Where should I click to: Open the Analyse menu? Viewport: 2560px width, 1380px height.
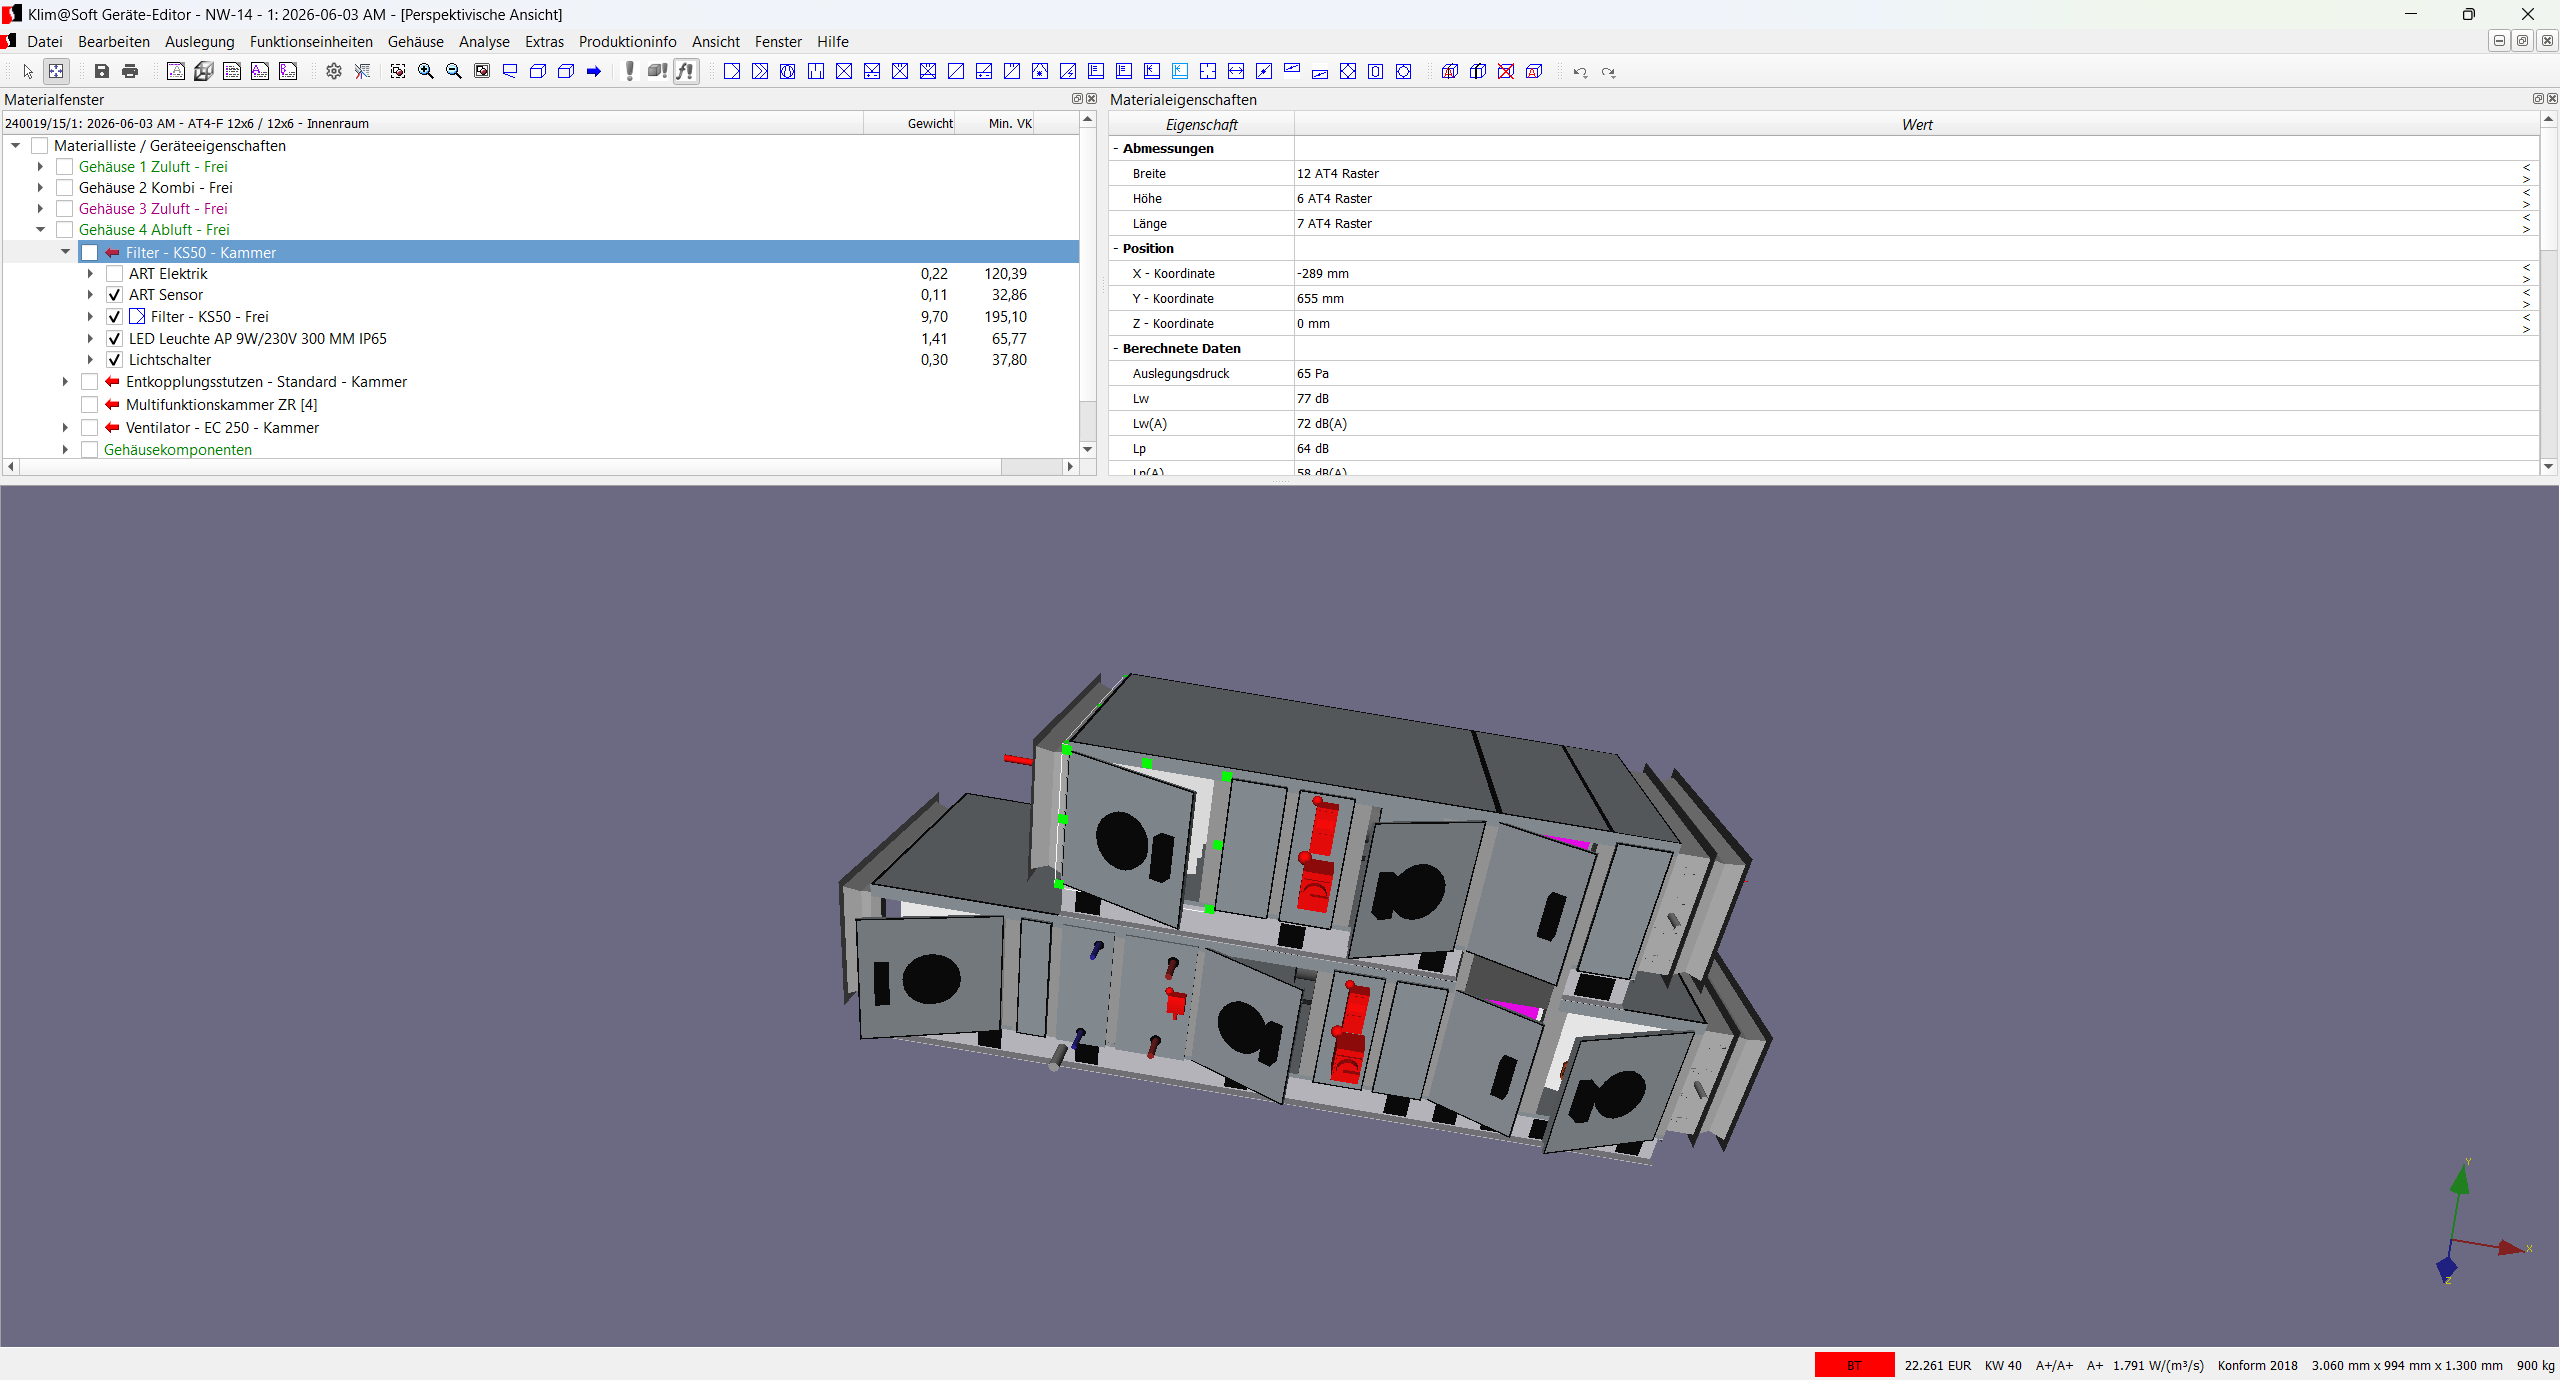coord(484,42)
